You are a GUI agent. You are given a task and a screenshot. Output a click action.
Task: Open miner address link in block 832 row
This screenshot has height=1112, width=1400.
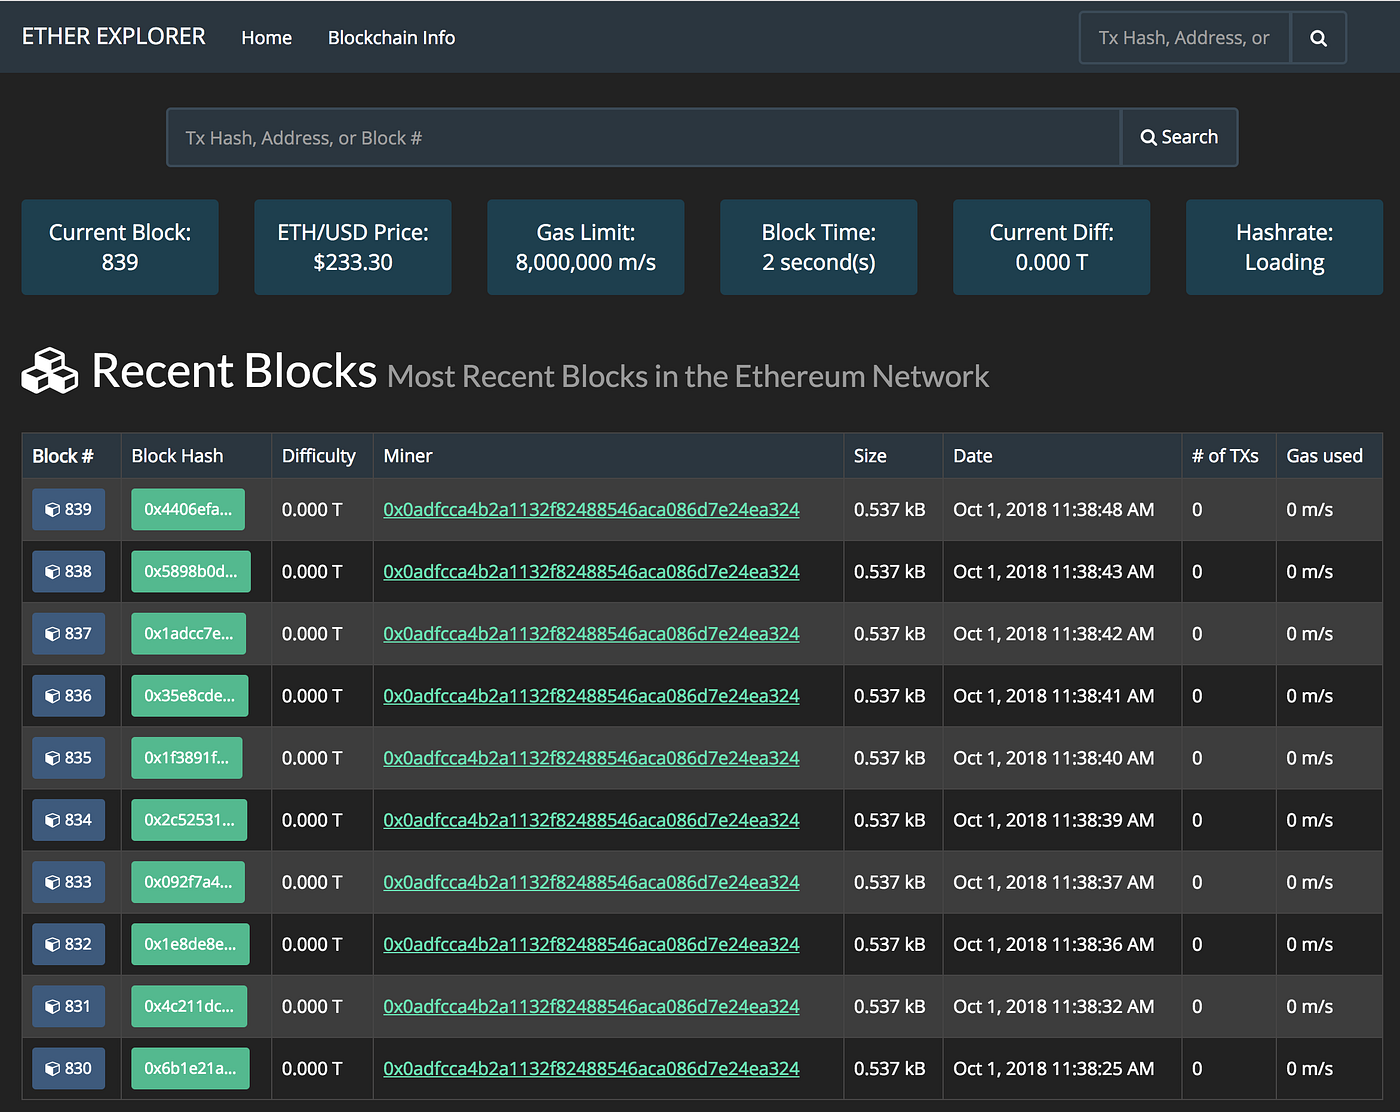pyautogui.click(x=591, y=944)
